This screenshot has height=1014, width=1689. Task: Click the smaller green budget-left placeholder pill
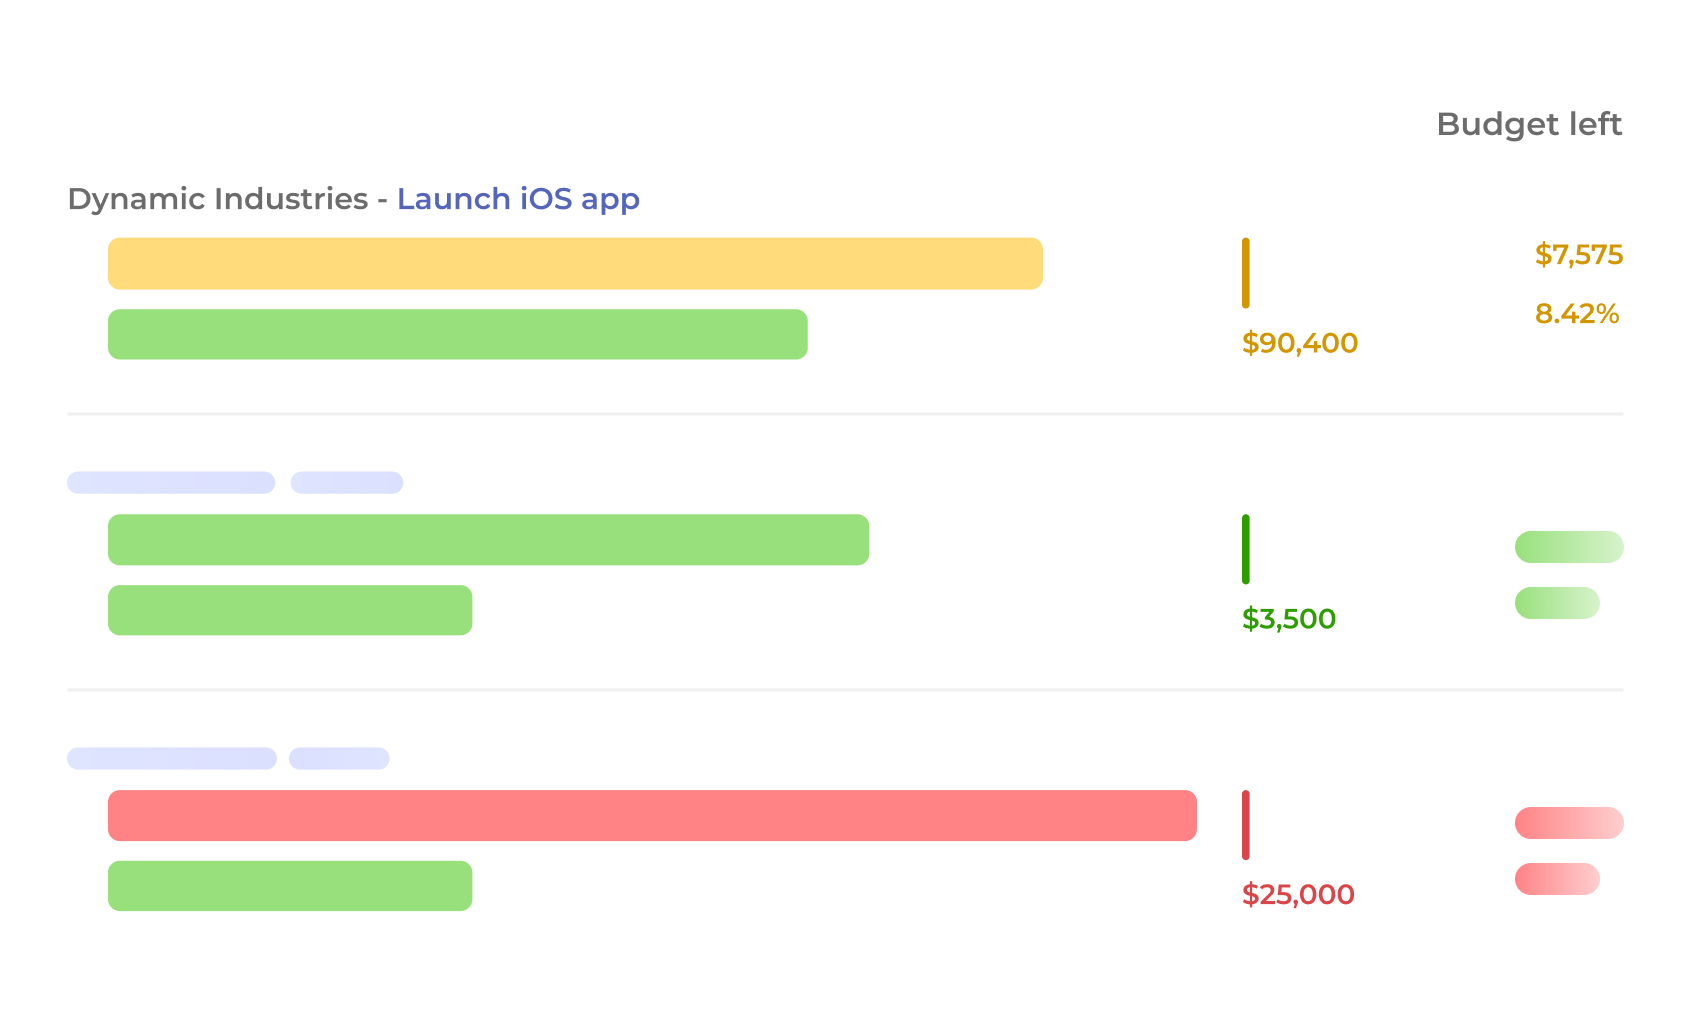click(x=1556, y=603)
